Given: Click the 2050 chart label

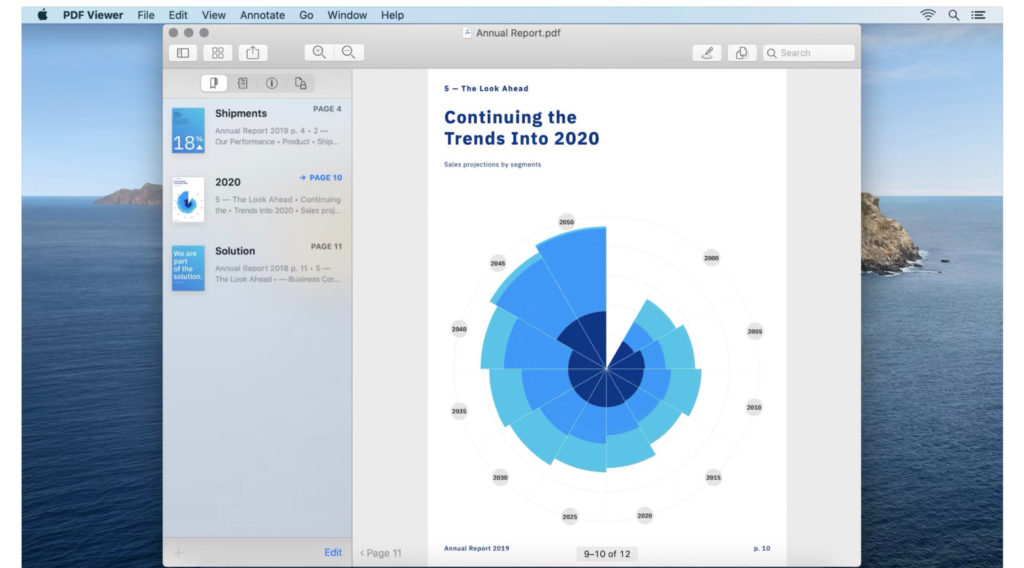Looking at the screenshot, I should (566, 222).
